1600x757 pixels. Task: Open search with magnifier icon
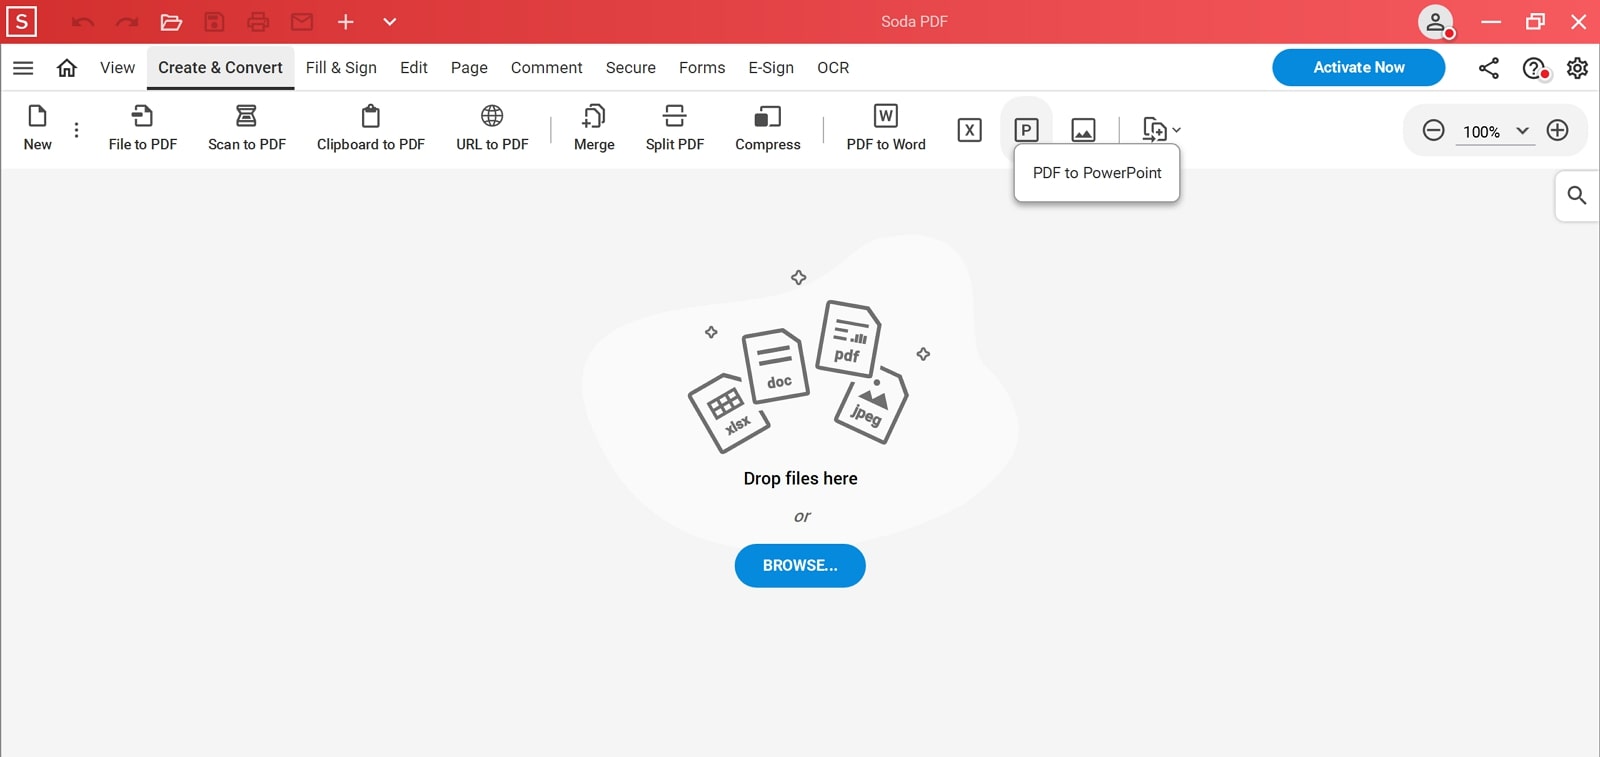point(1577,195)
